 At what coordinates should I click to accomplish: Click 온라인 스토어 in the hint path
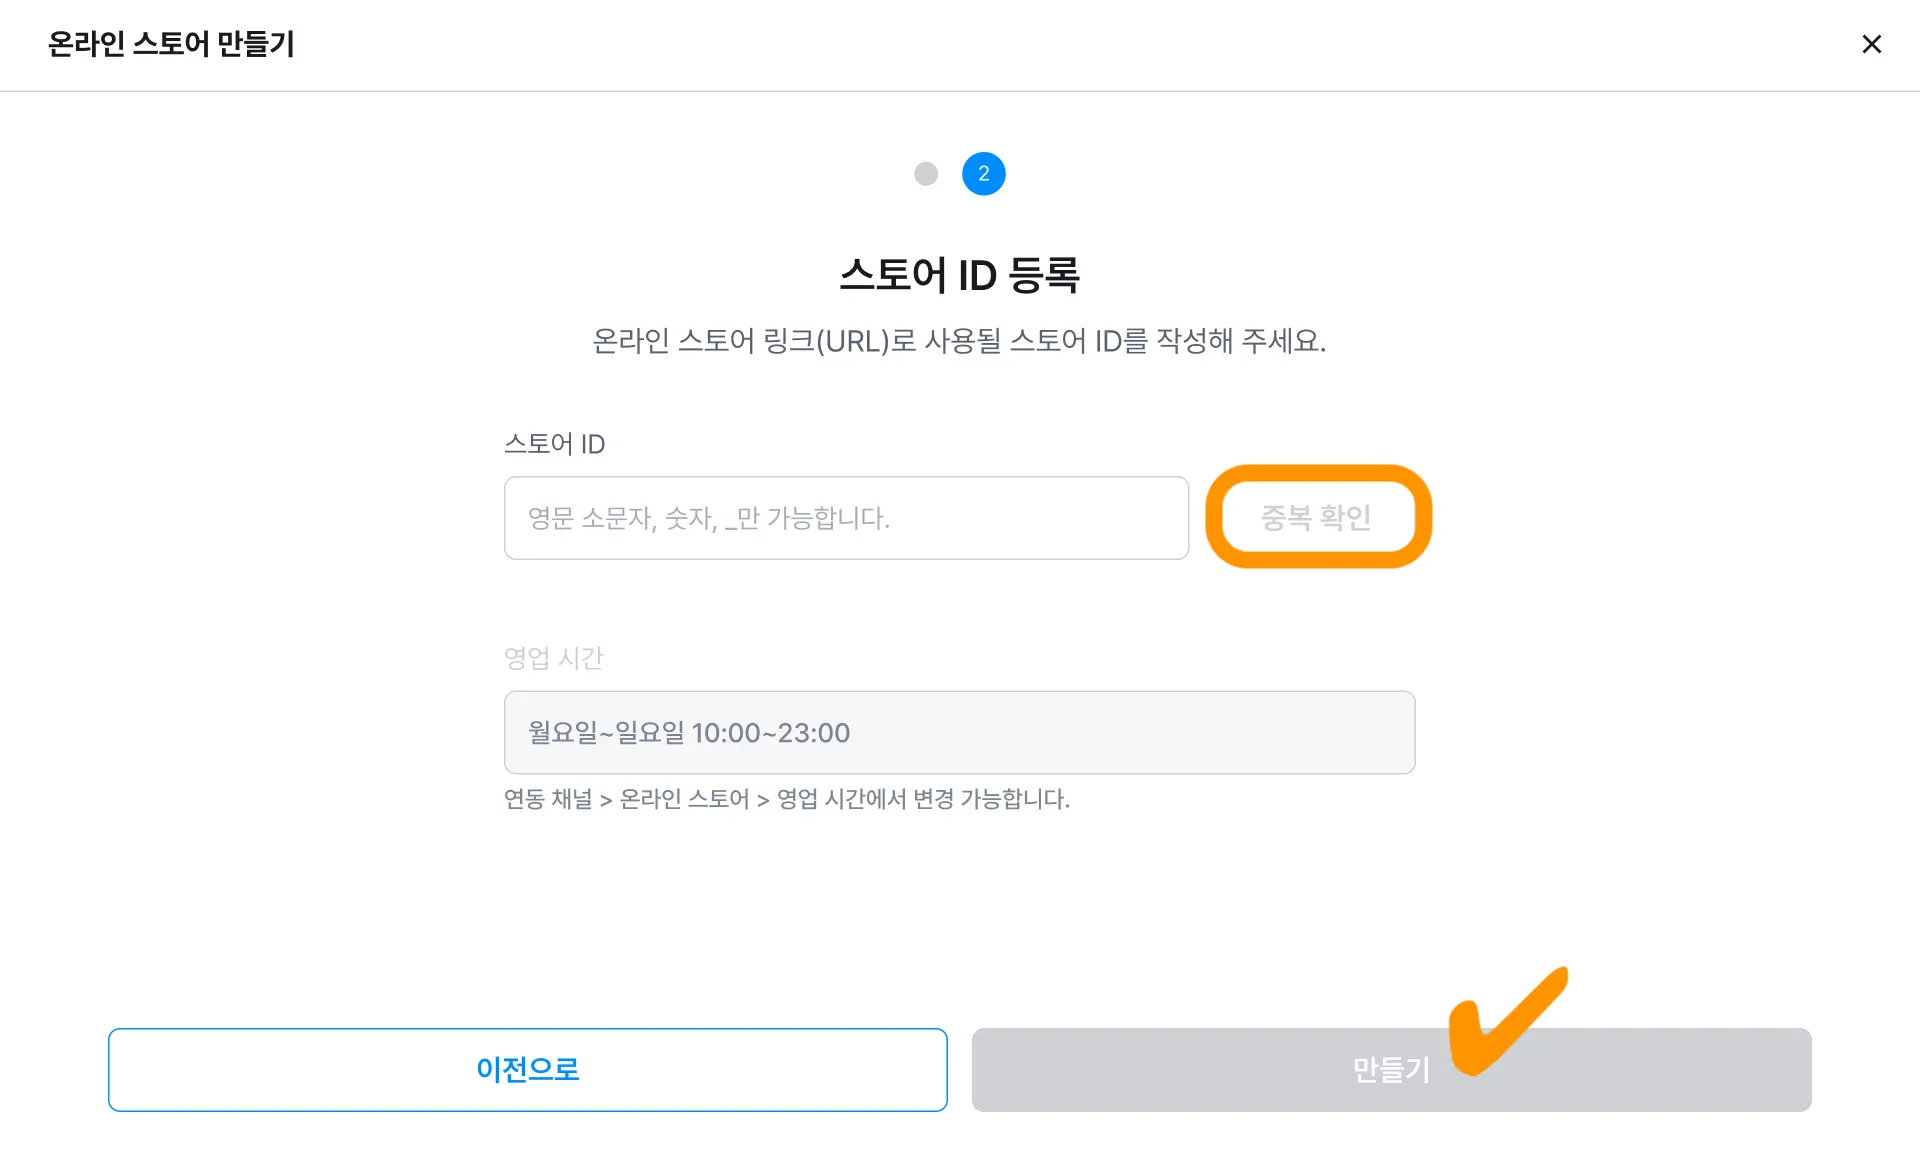coord(684,799)
